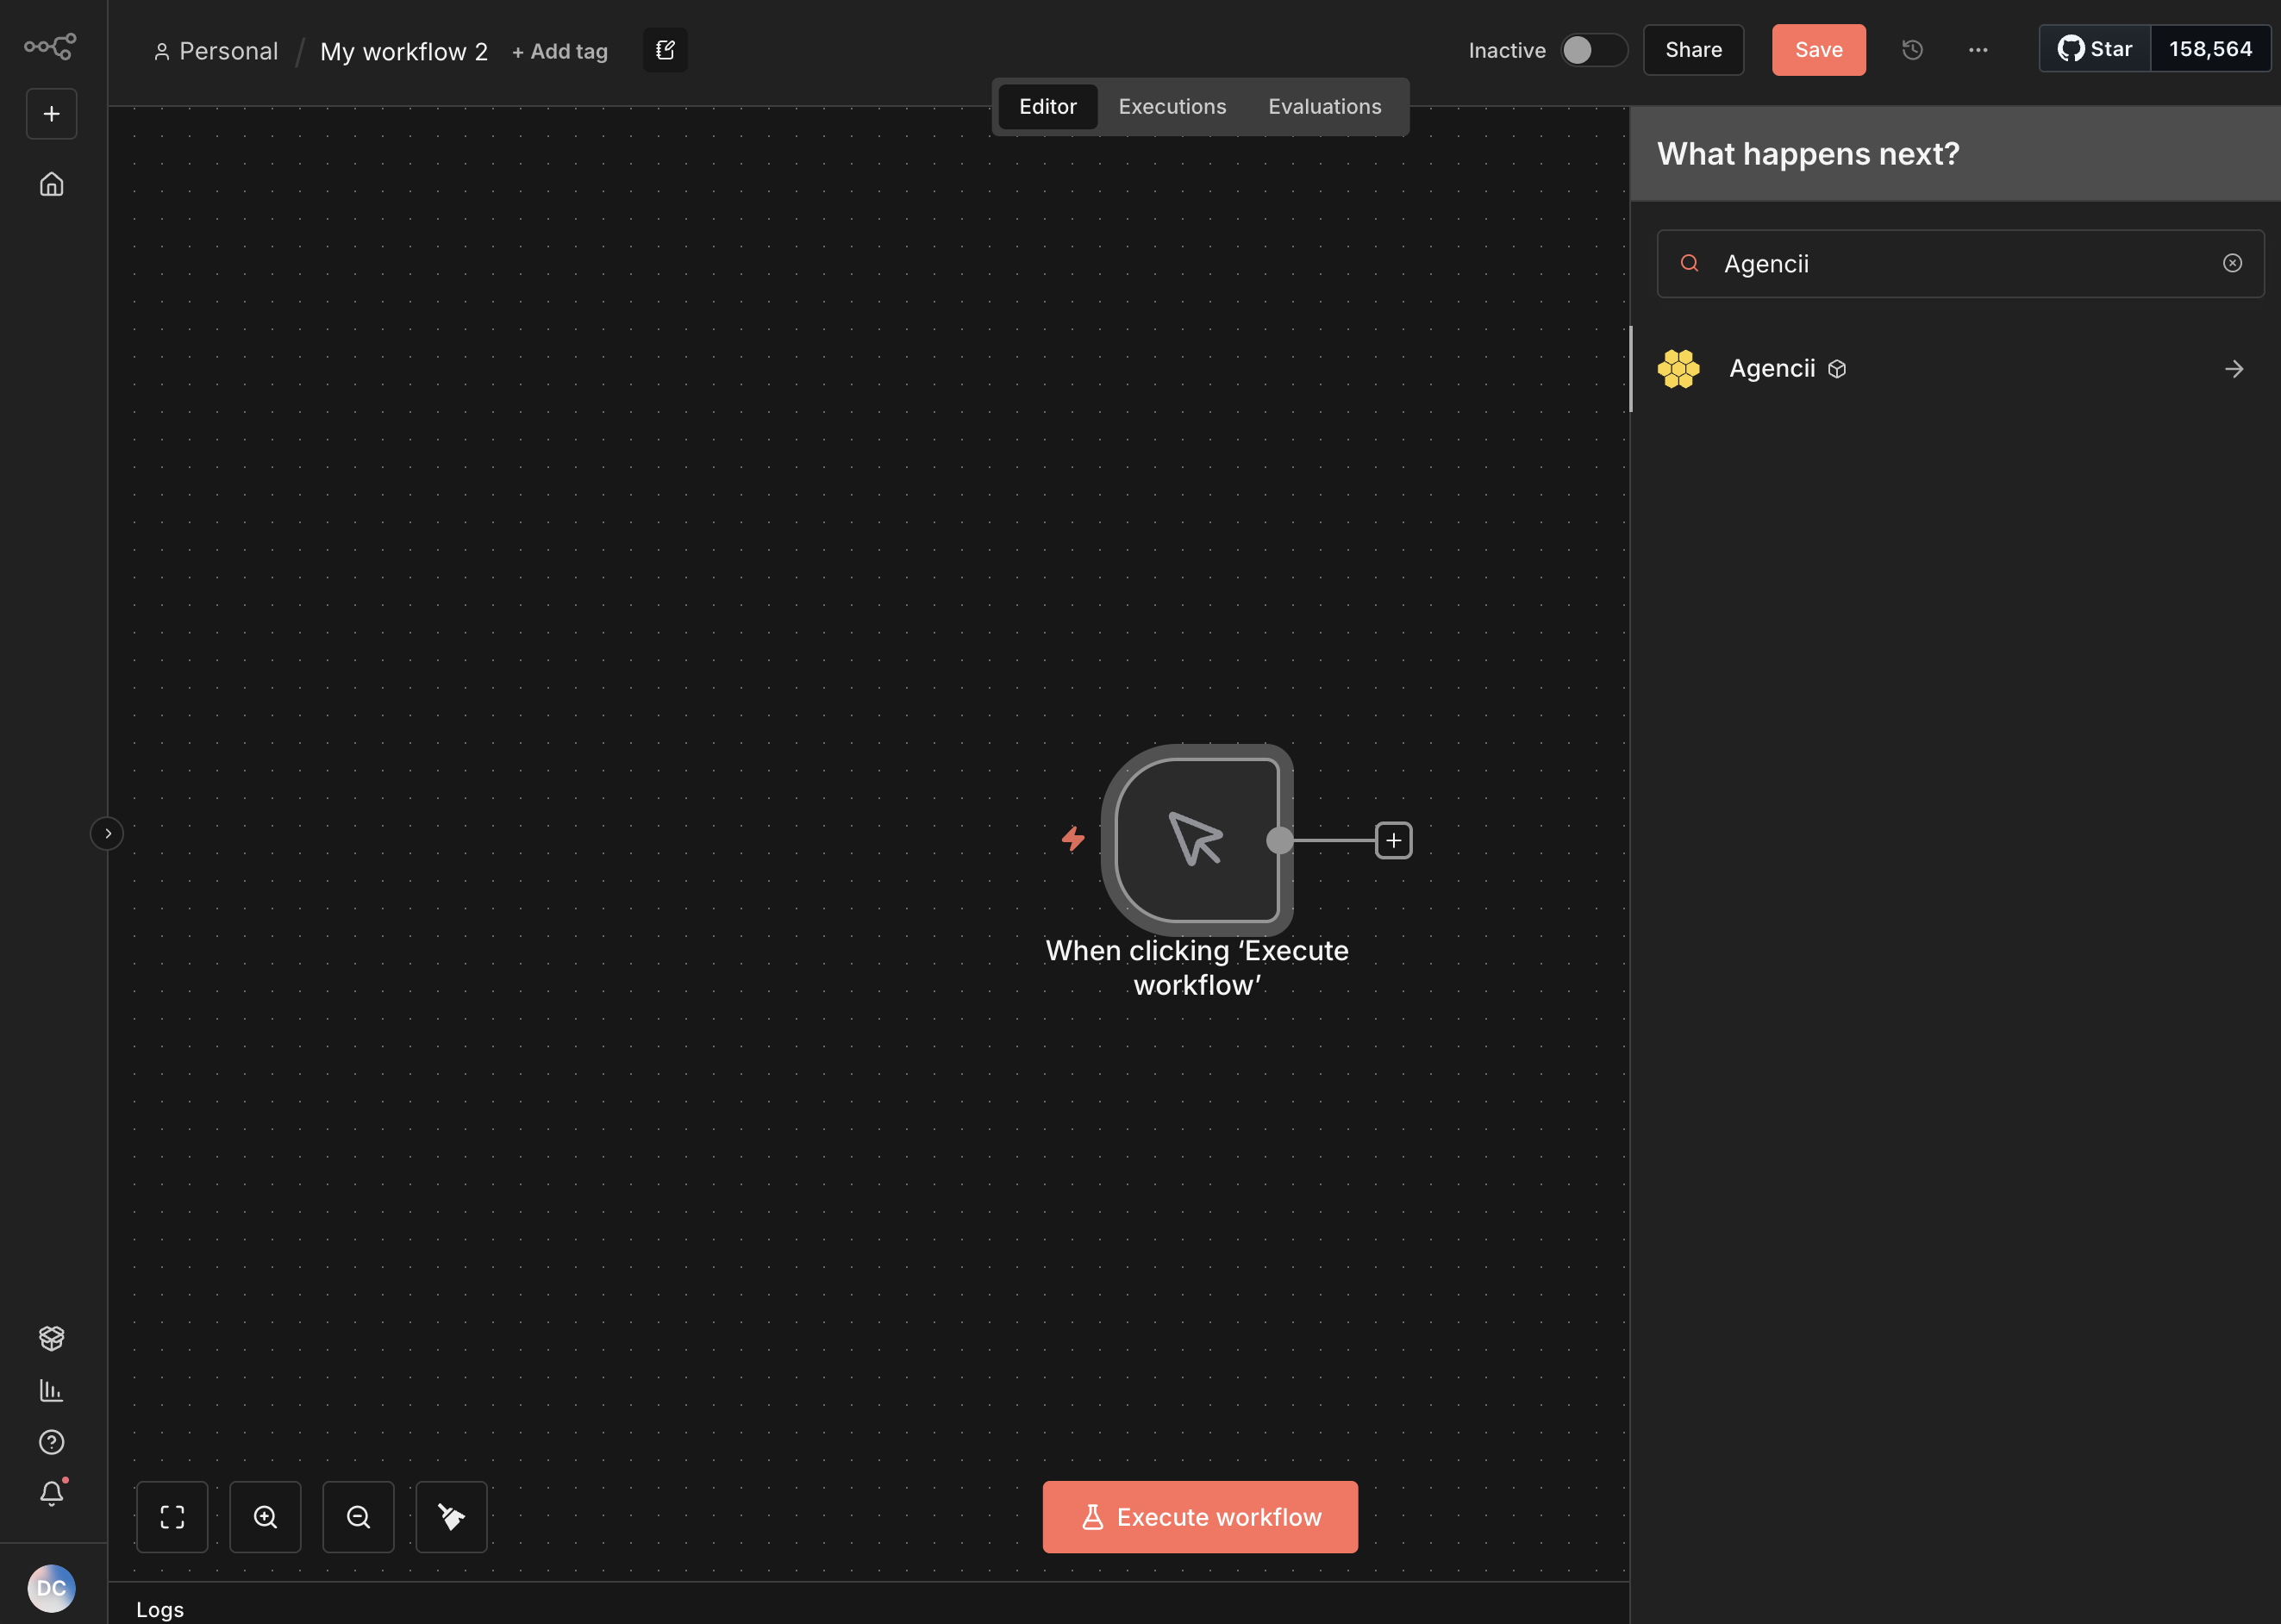The image size is (2281, 1624).
Task: Open version history via the clock icon
Action: [x=1913, y=49]
